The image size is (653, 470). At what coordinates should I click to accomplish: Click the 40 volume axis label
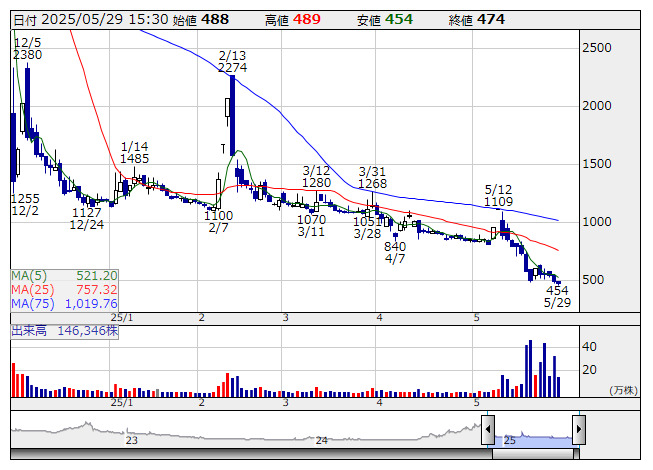[x=589, y=346]
